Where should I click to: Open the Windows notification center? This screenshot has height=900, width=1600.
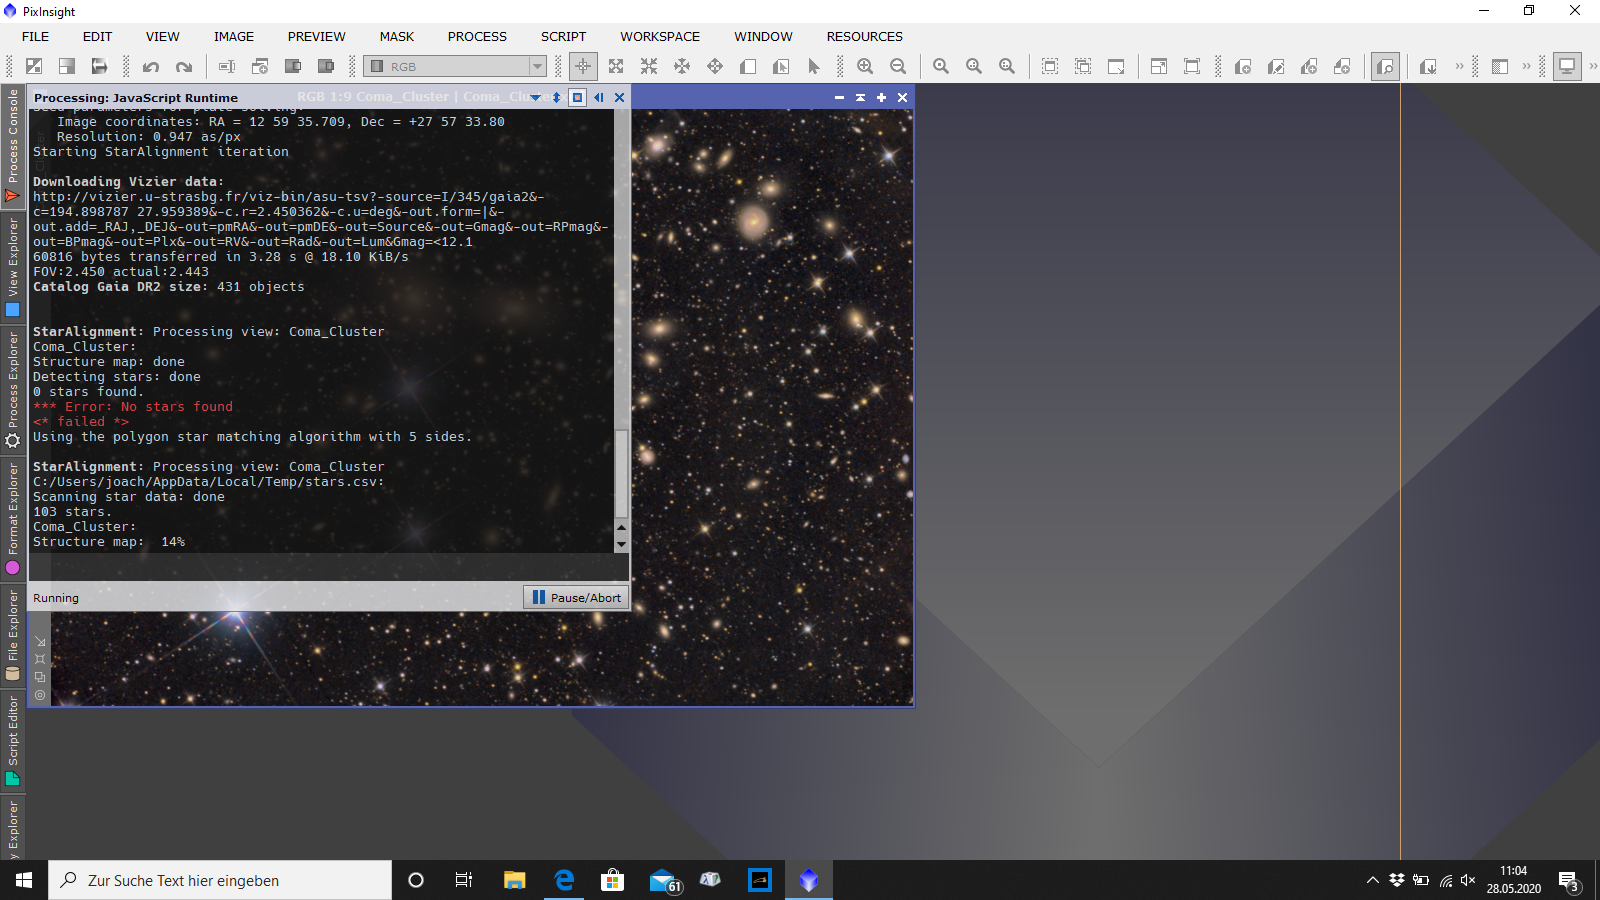tap(1569, 880)
